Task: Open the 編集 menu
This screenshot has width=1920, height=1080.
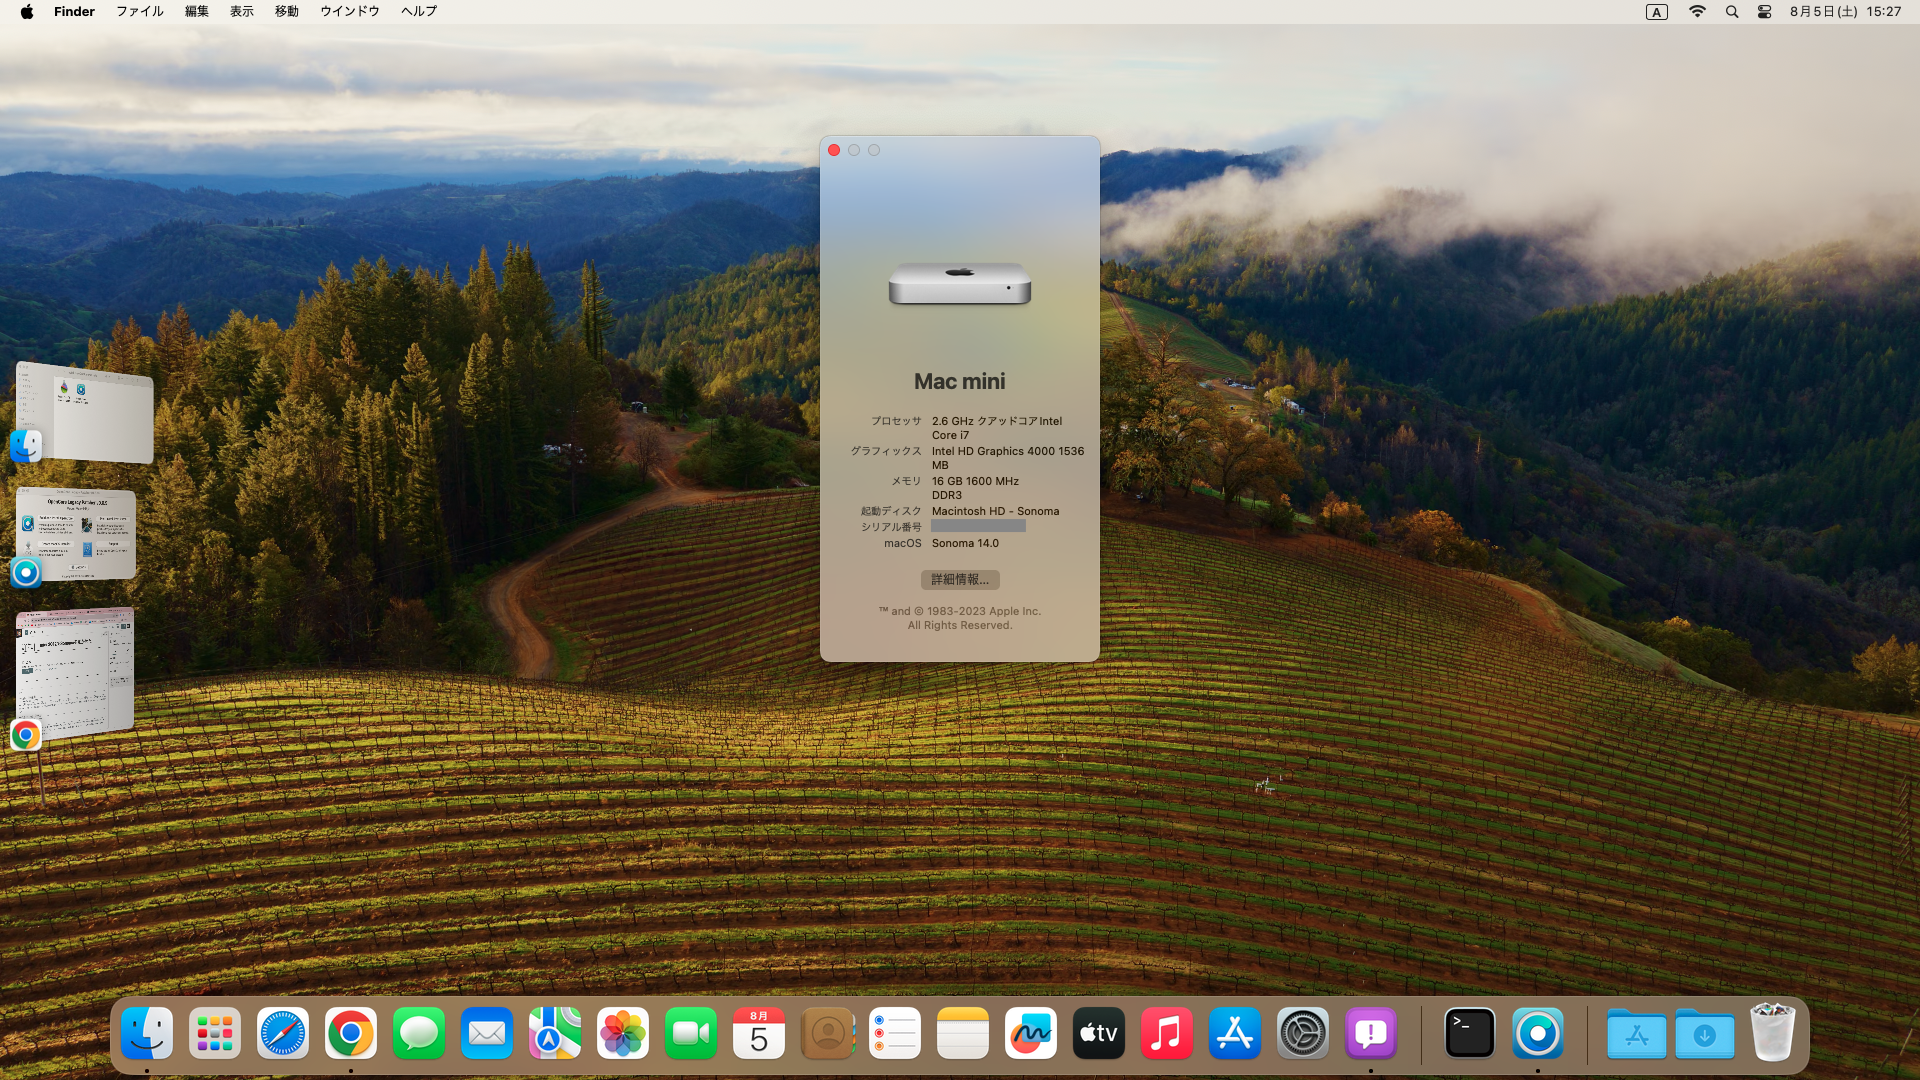Action: (x=197, y=12)
